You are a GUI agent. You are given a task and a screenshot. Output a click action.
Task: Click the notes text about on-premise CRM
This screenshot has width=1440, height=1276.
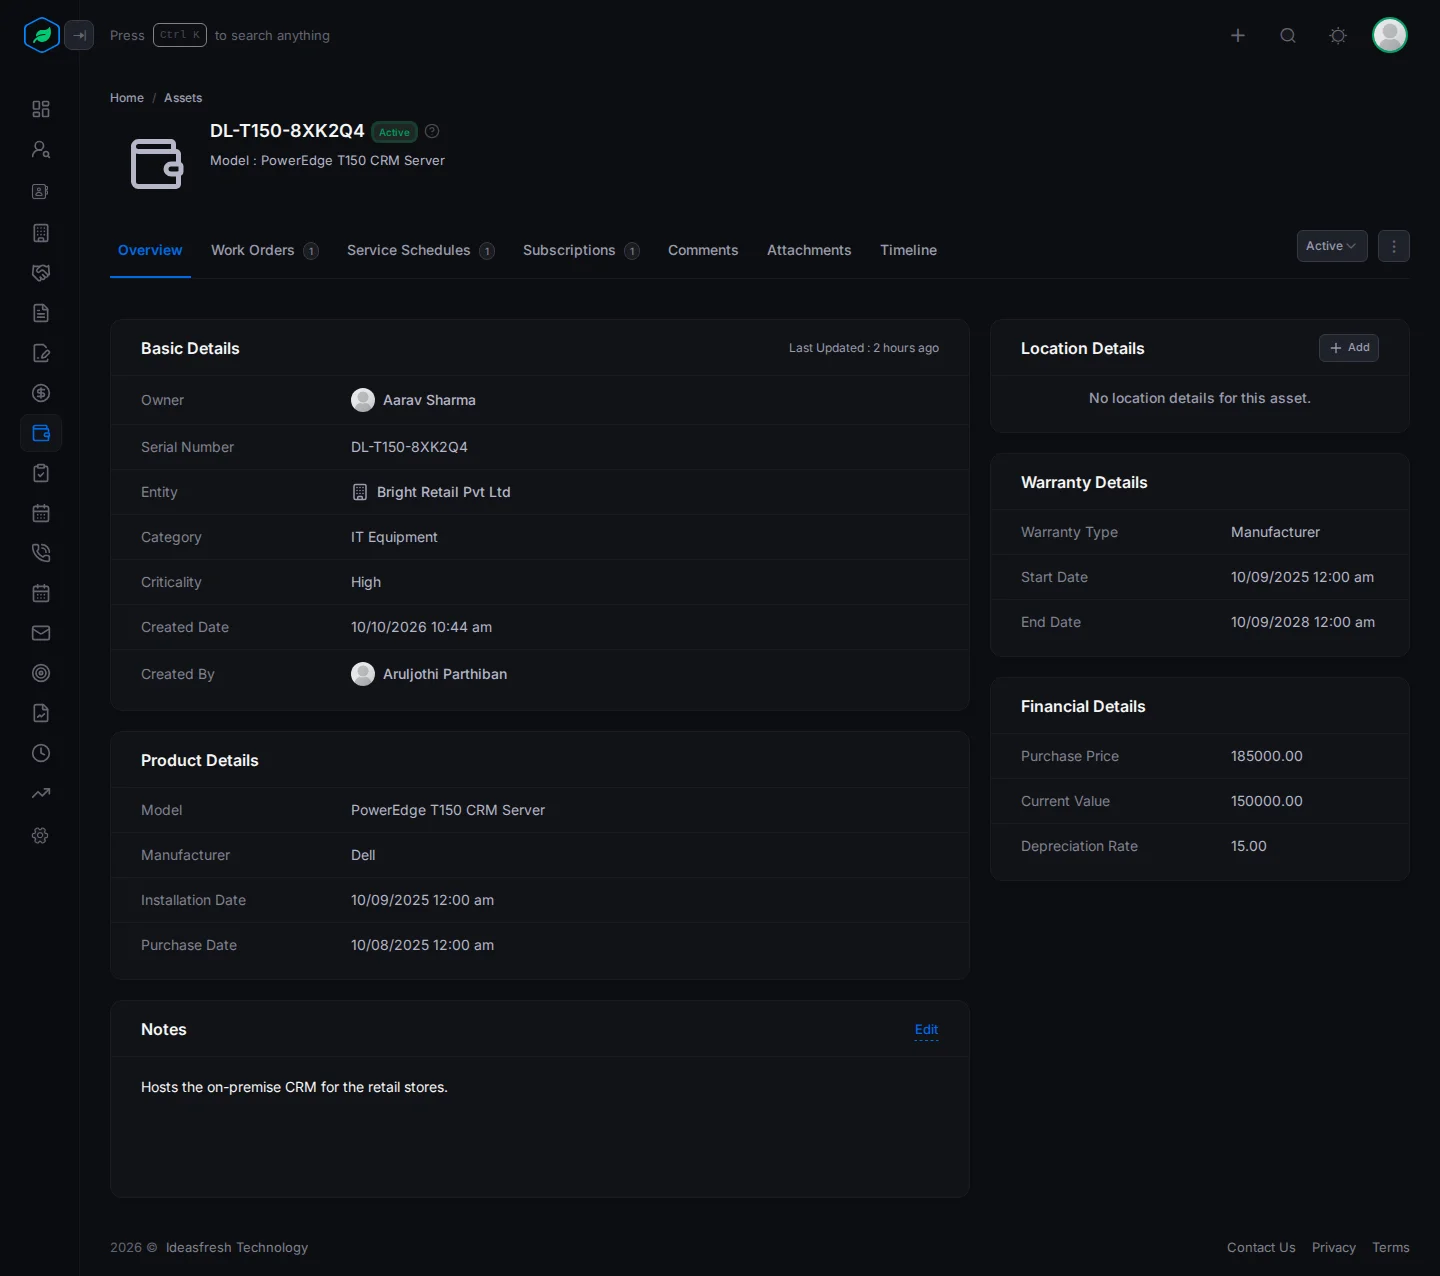pyautogui.click(x=294, y=1087)
